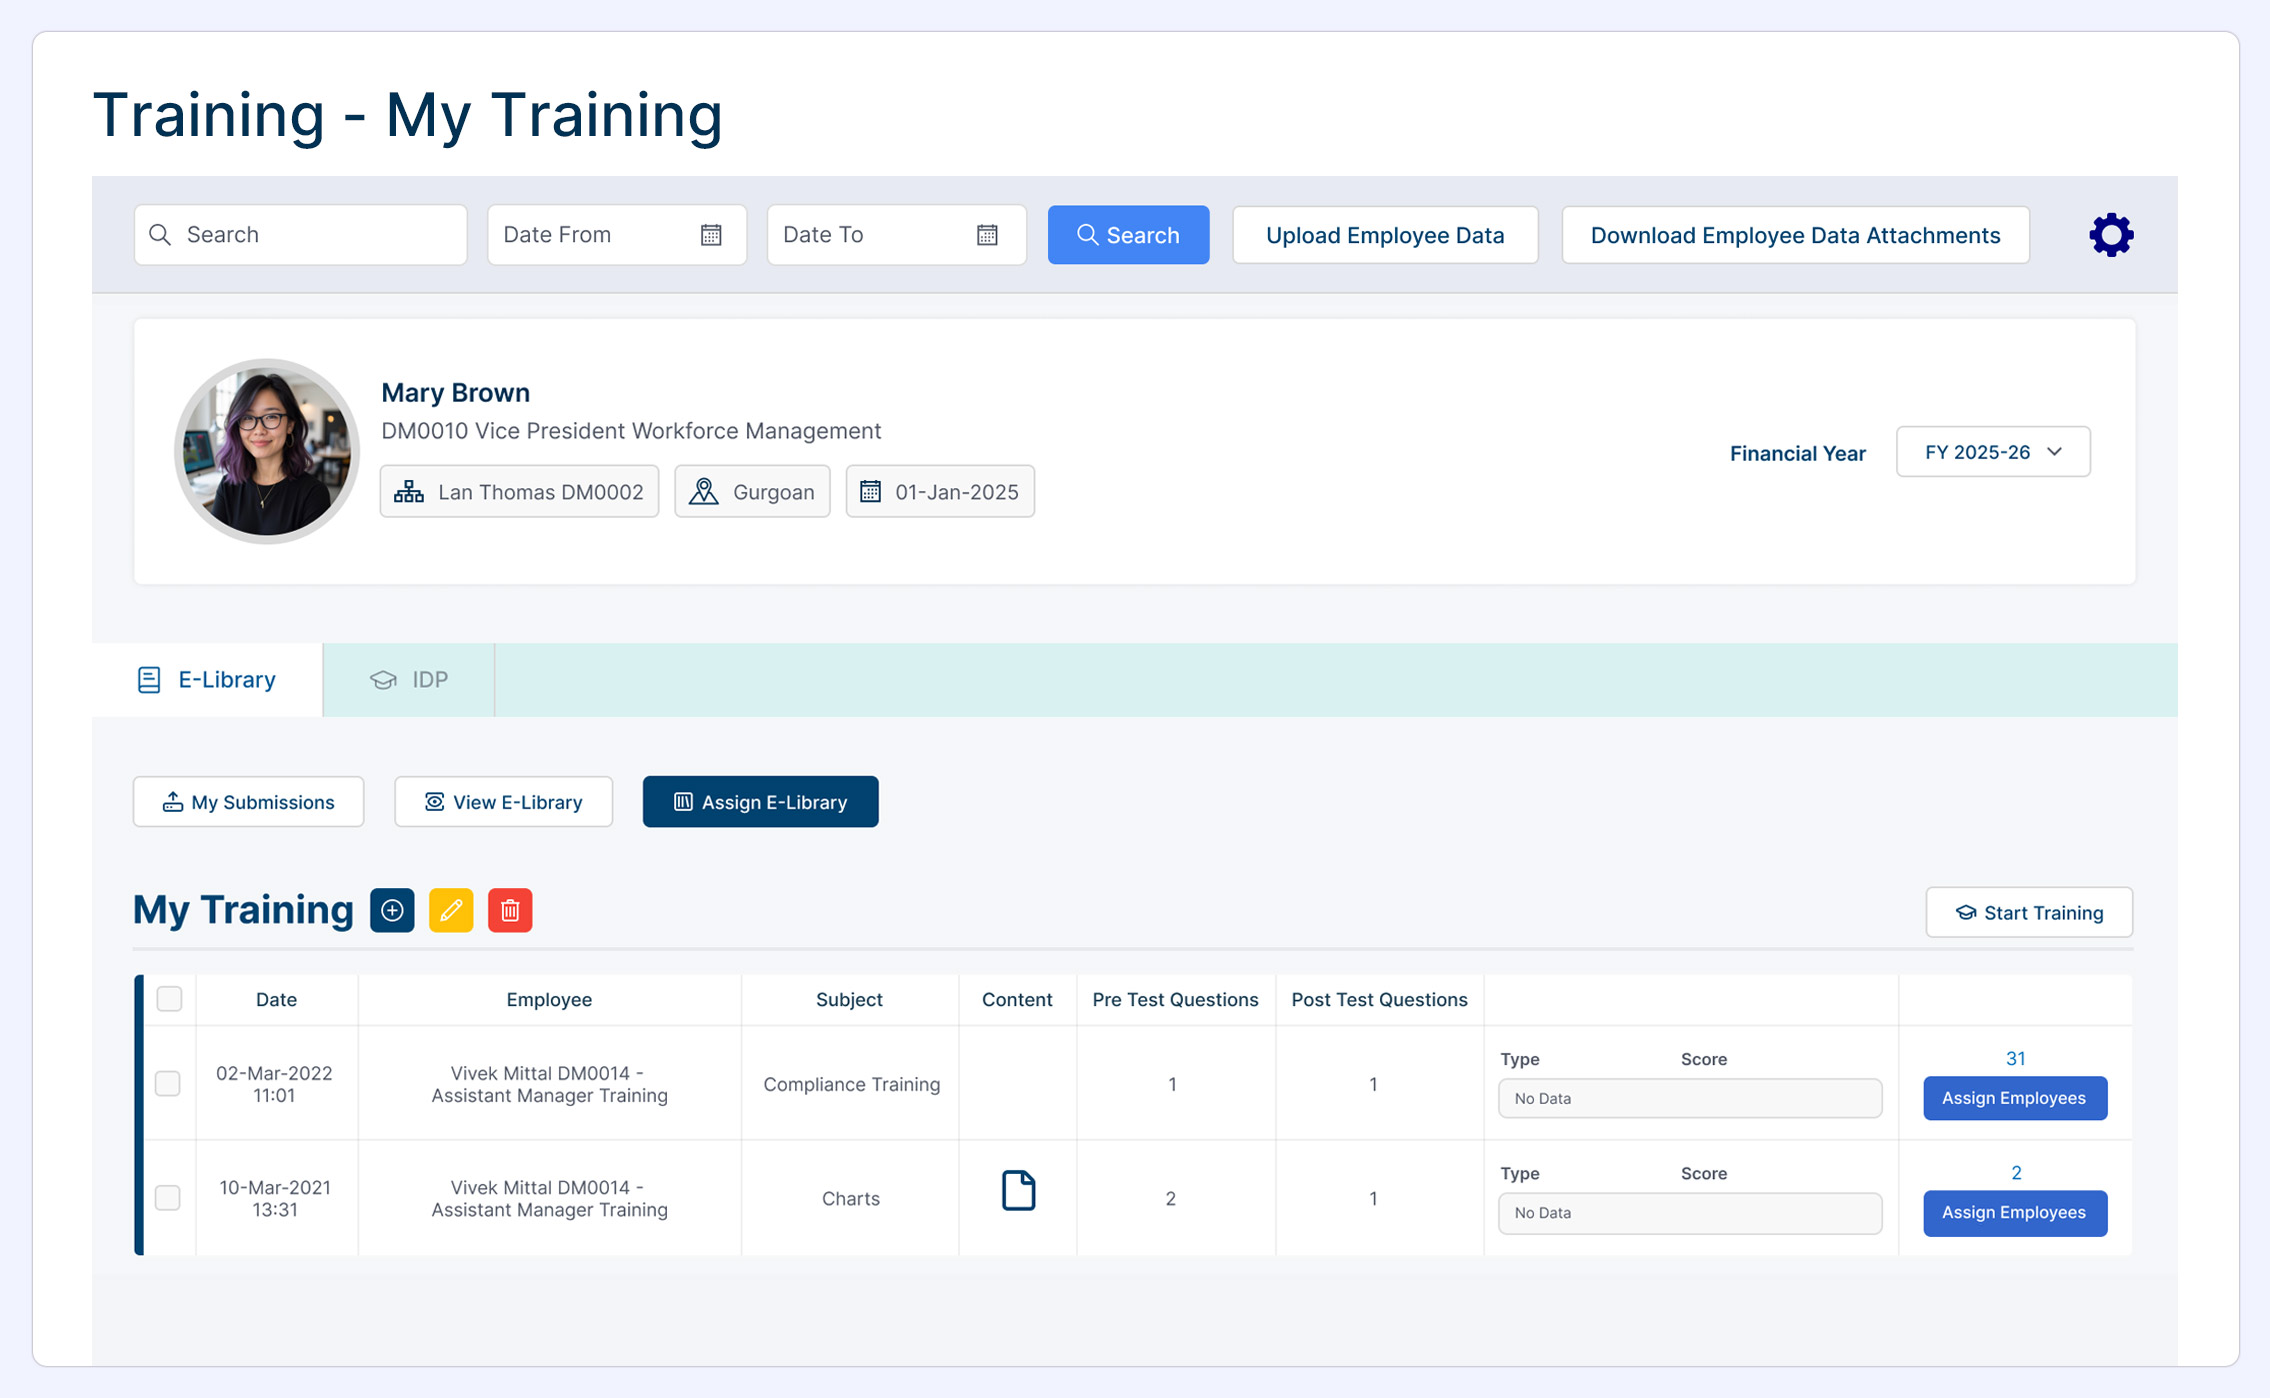Image resolution: width=2270 pixels, height=1398 pixels.
Task: Check the Compliance Training row checkbox
Action: (x=168, y=1083)
